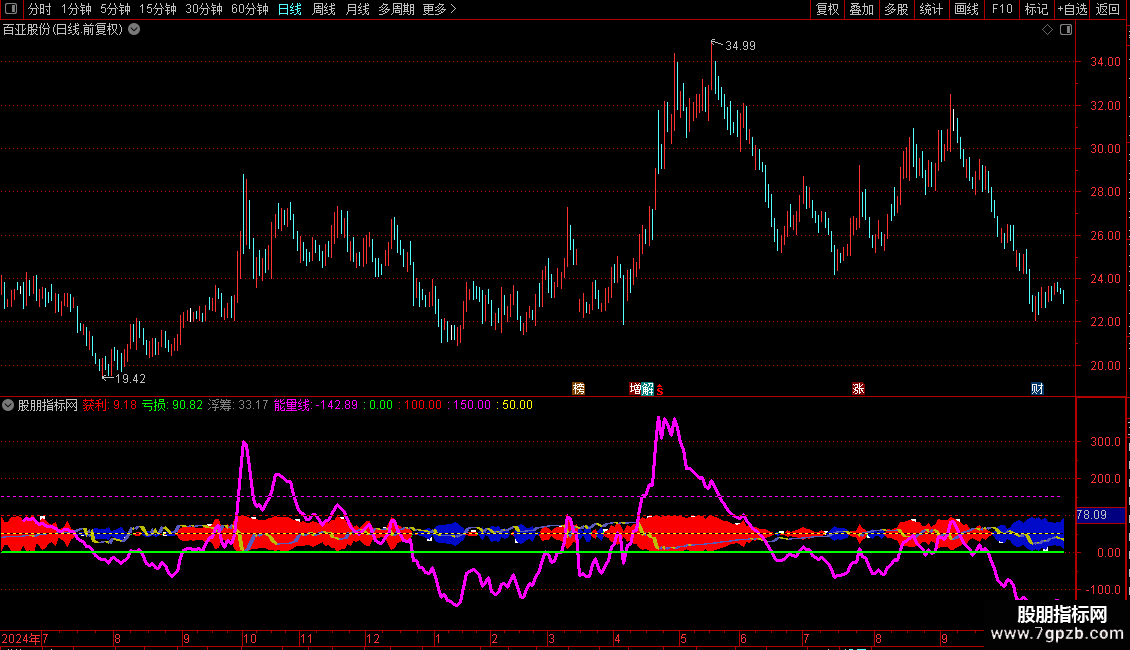Click the diamond icon above price axis
The image size is (1130, 650).
click(1047, 30)
